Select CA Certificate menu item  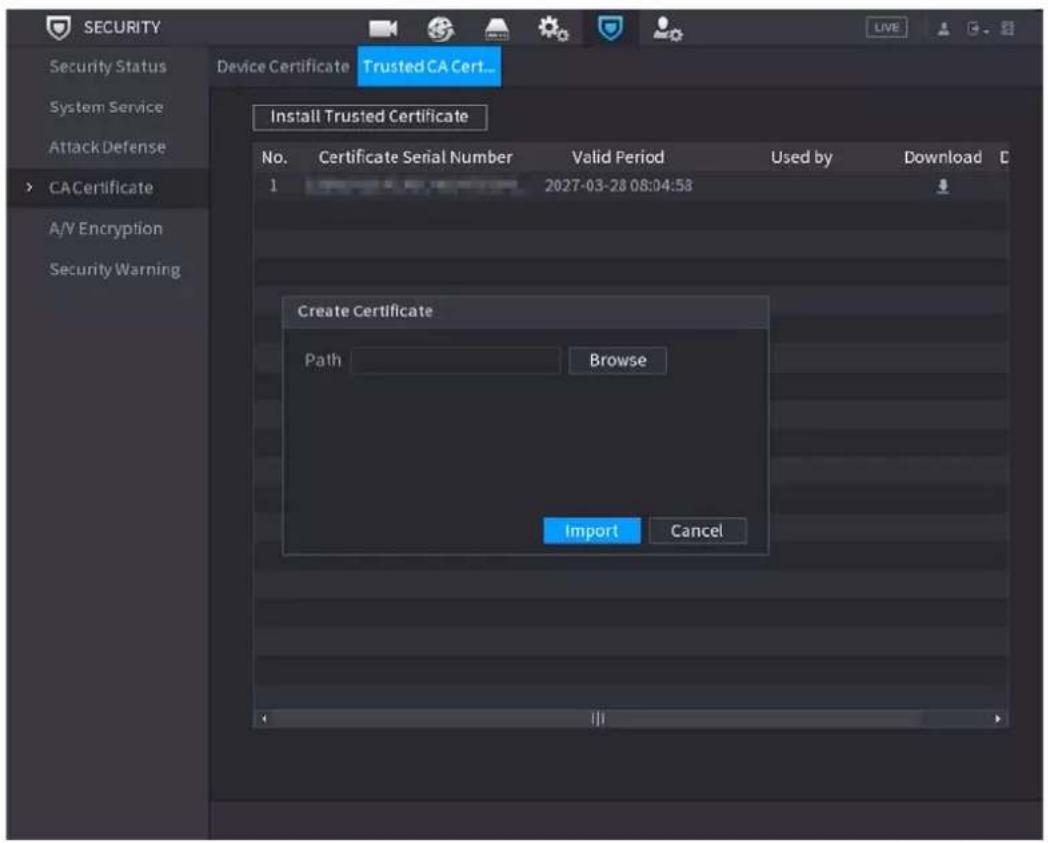click(x=101, y=188)
